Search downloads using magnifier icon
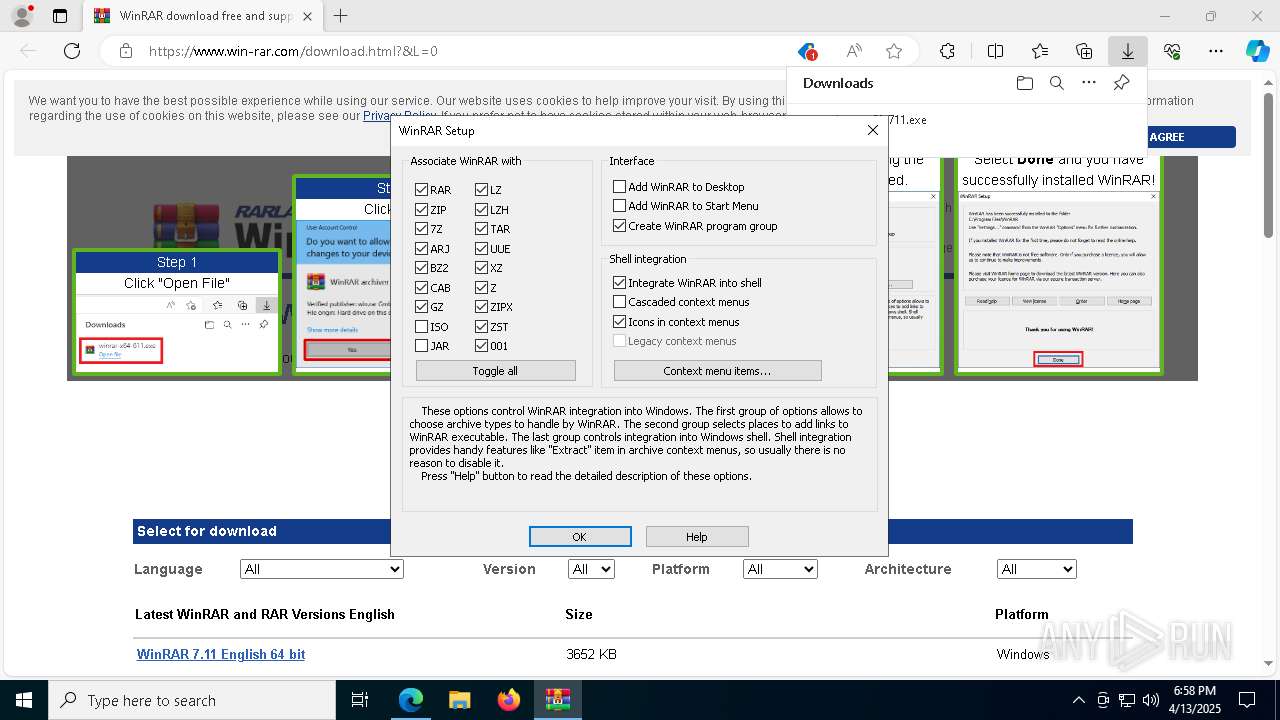The width and height of the screenshot is (1280, 720). pos(1056,83)
